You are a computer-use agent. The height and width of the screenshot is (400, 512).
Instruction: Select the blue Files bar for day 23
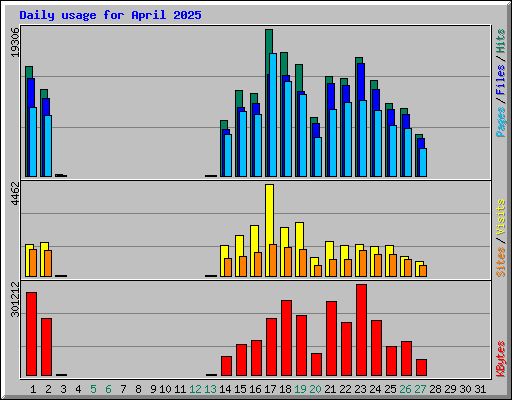pyautogui.click(x=361, y=82)
